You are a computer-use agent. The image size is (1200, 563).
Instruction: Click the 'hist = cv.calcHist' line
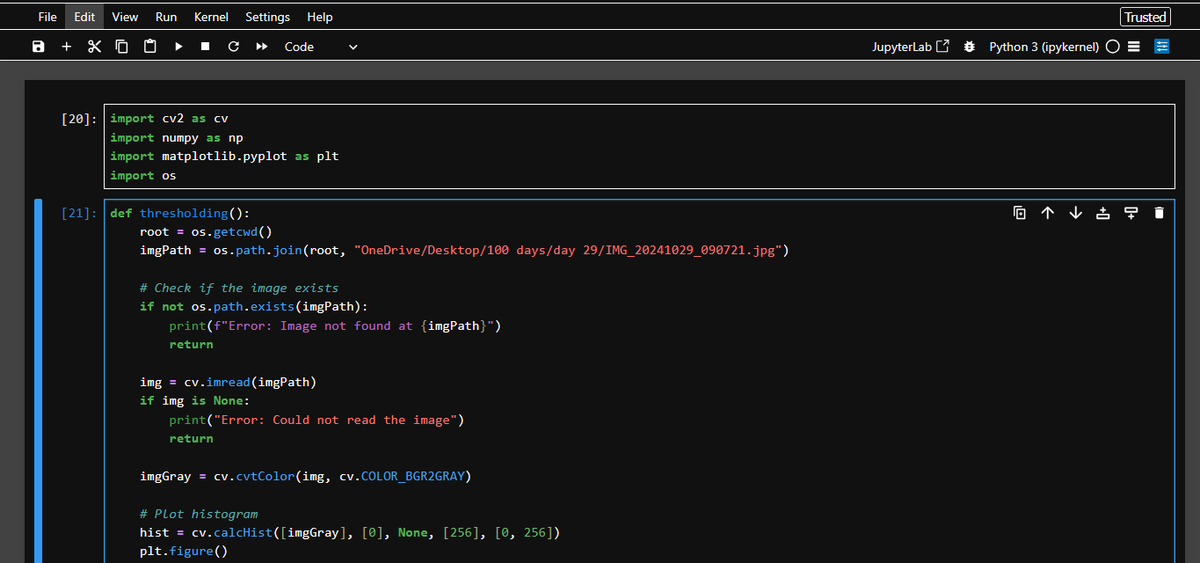click(350, 533)
